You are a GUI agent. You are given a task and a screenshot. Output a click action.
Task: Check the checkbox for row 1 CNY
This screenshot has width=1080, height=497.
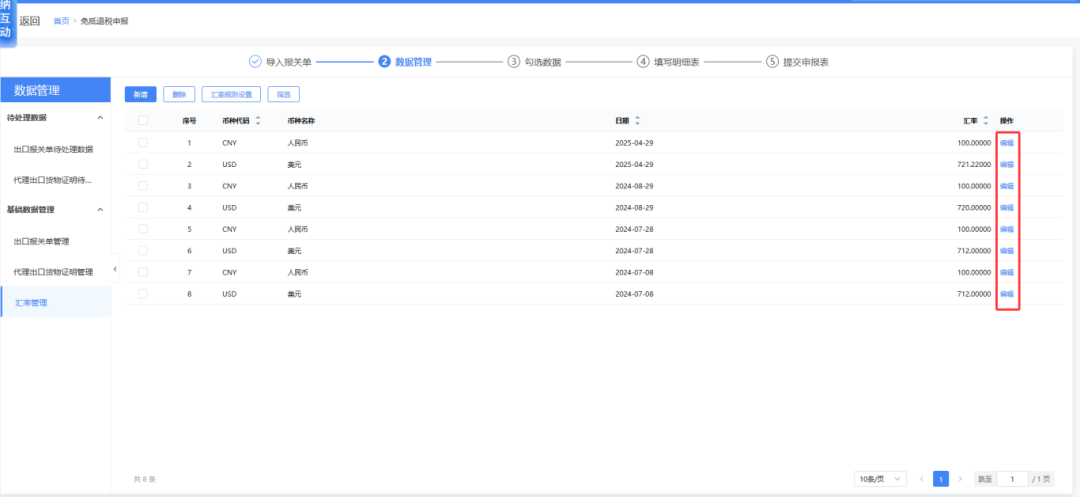click(x=143, y=142)
